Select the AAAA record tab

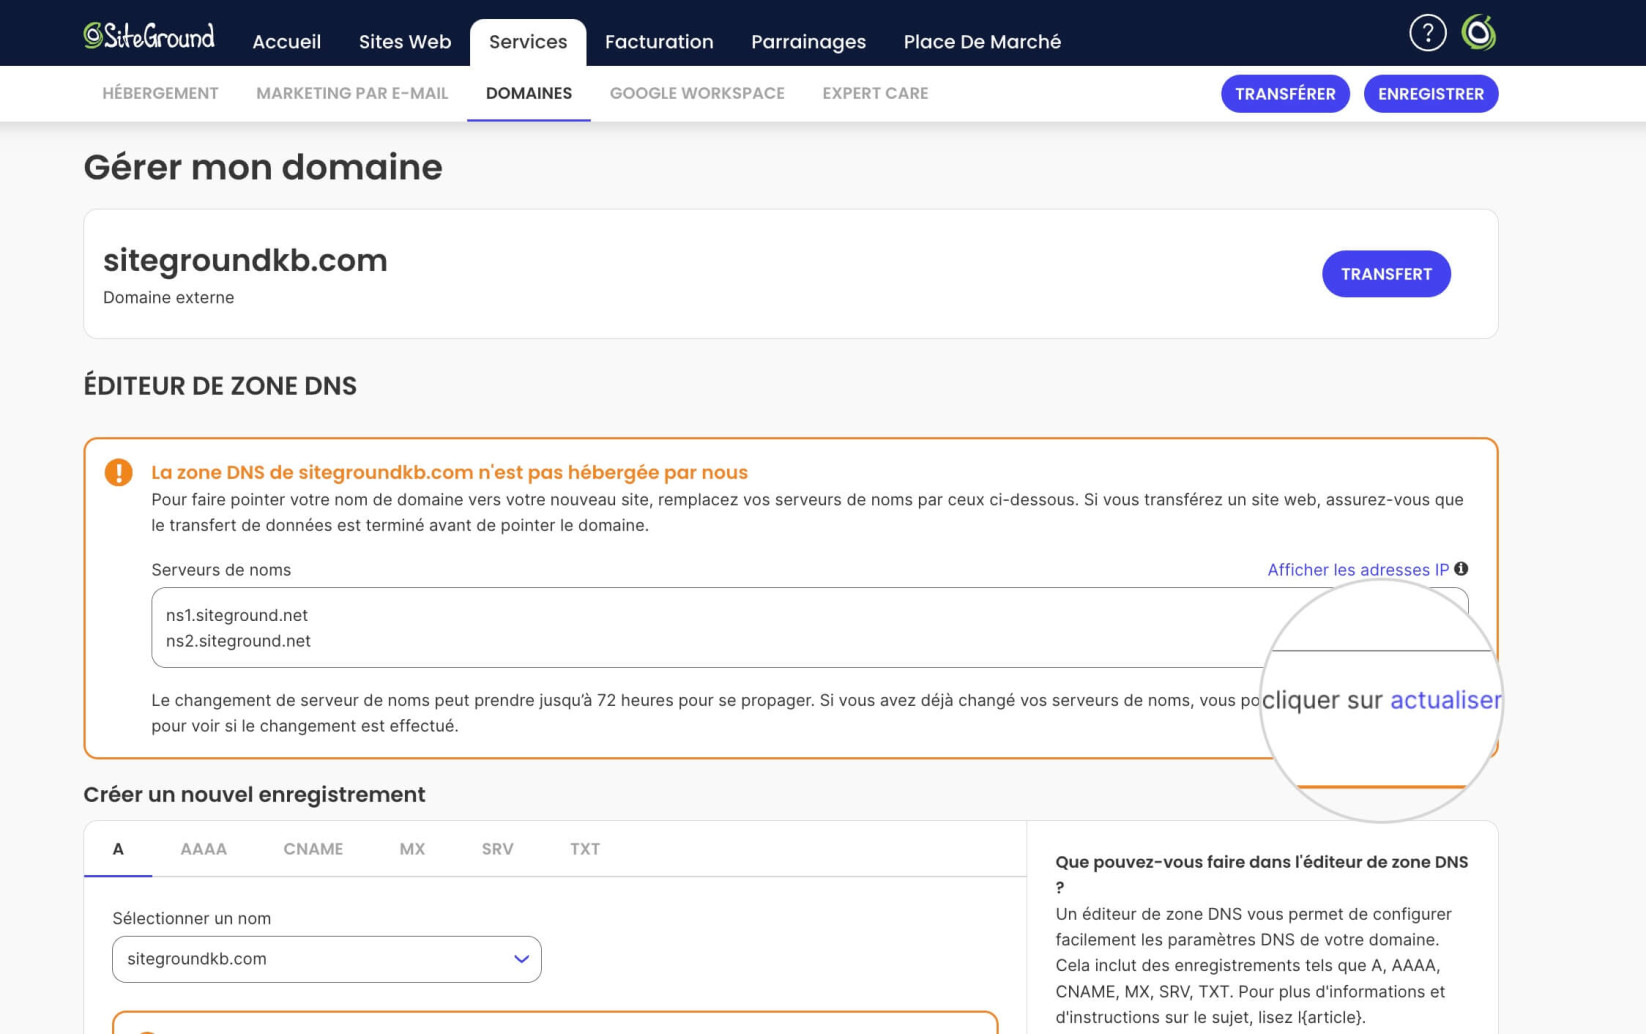204,849
